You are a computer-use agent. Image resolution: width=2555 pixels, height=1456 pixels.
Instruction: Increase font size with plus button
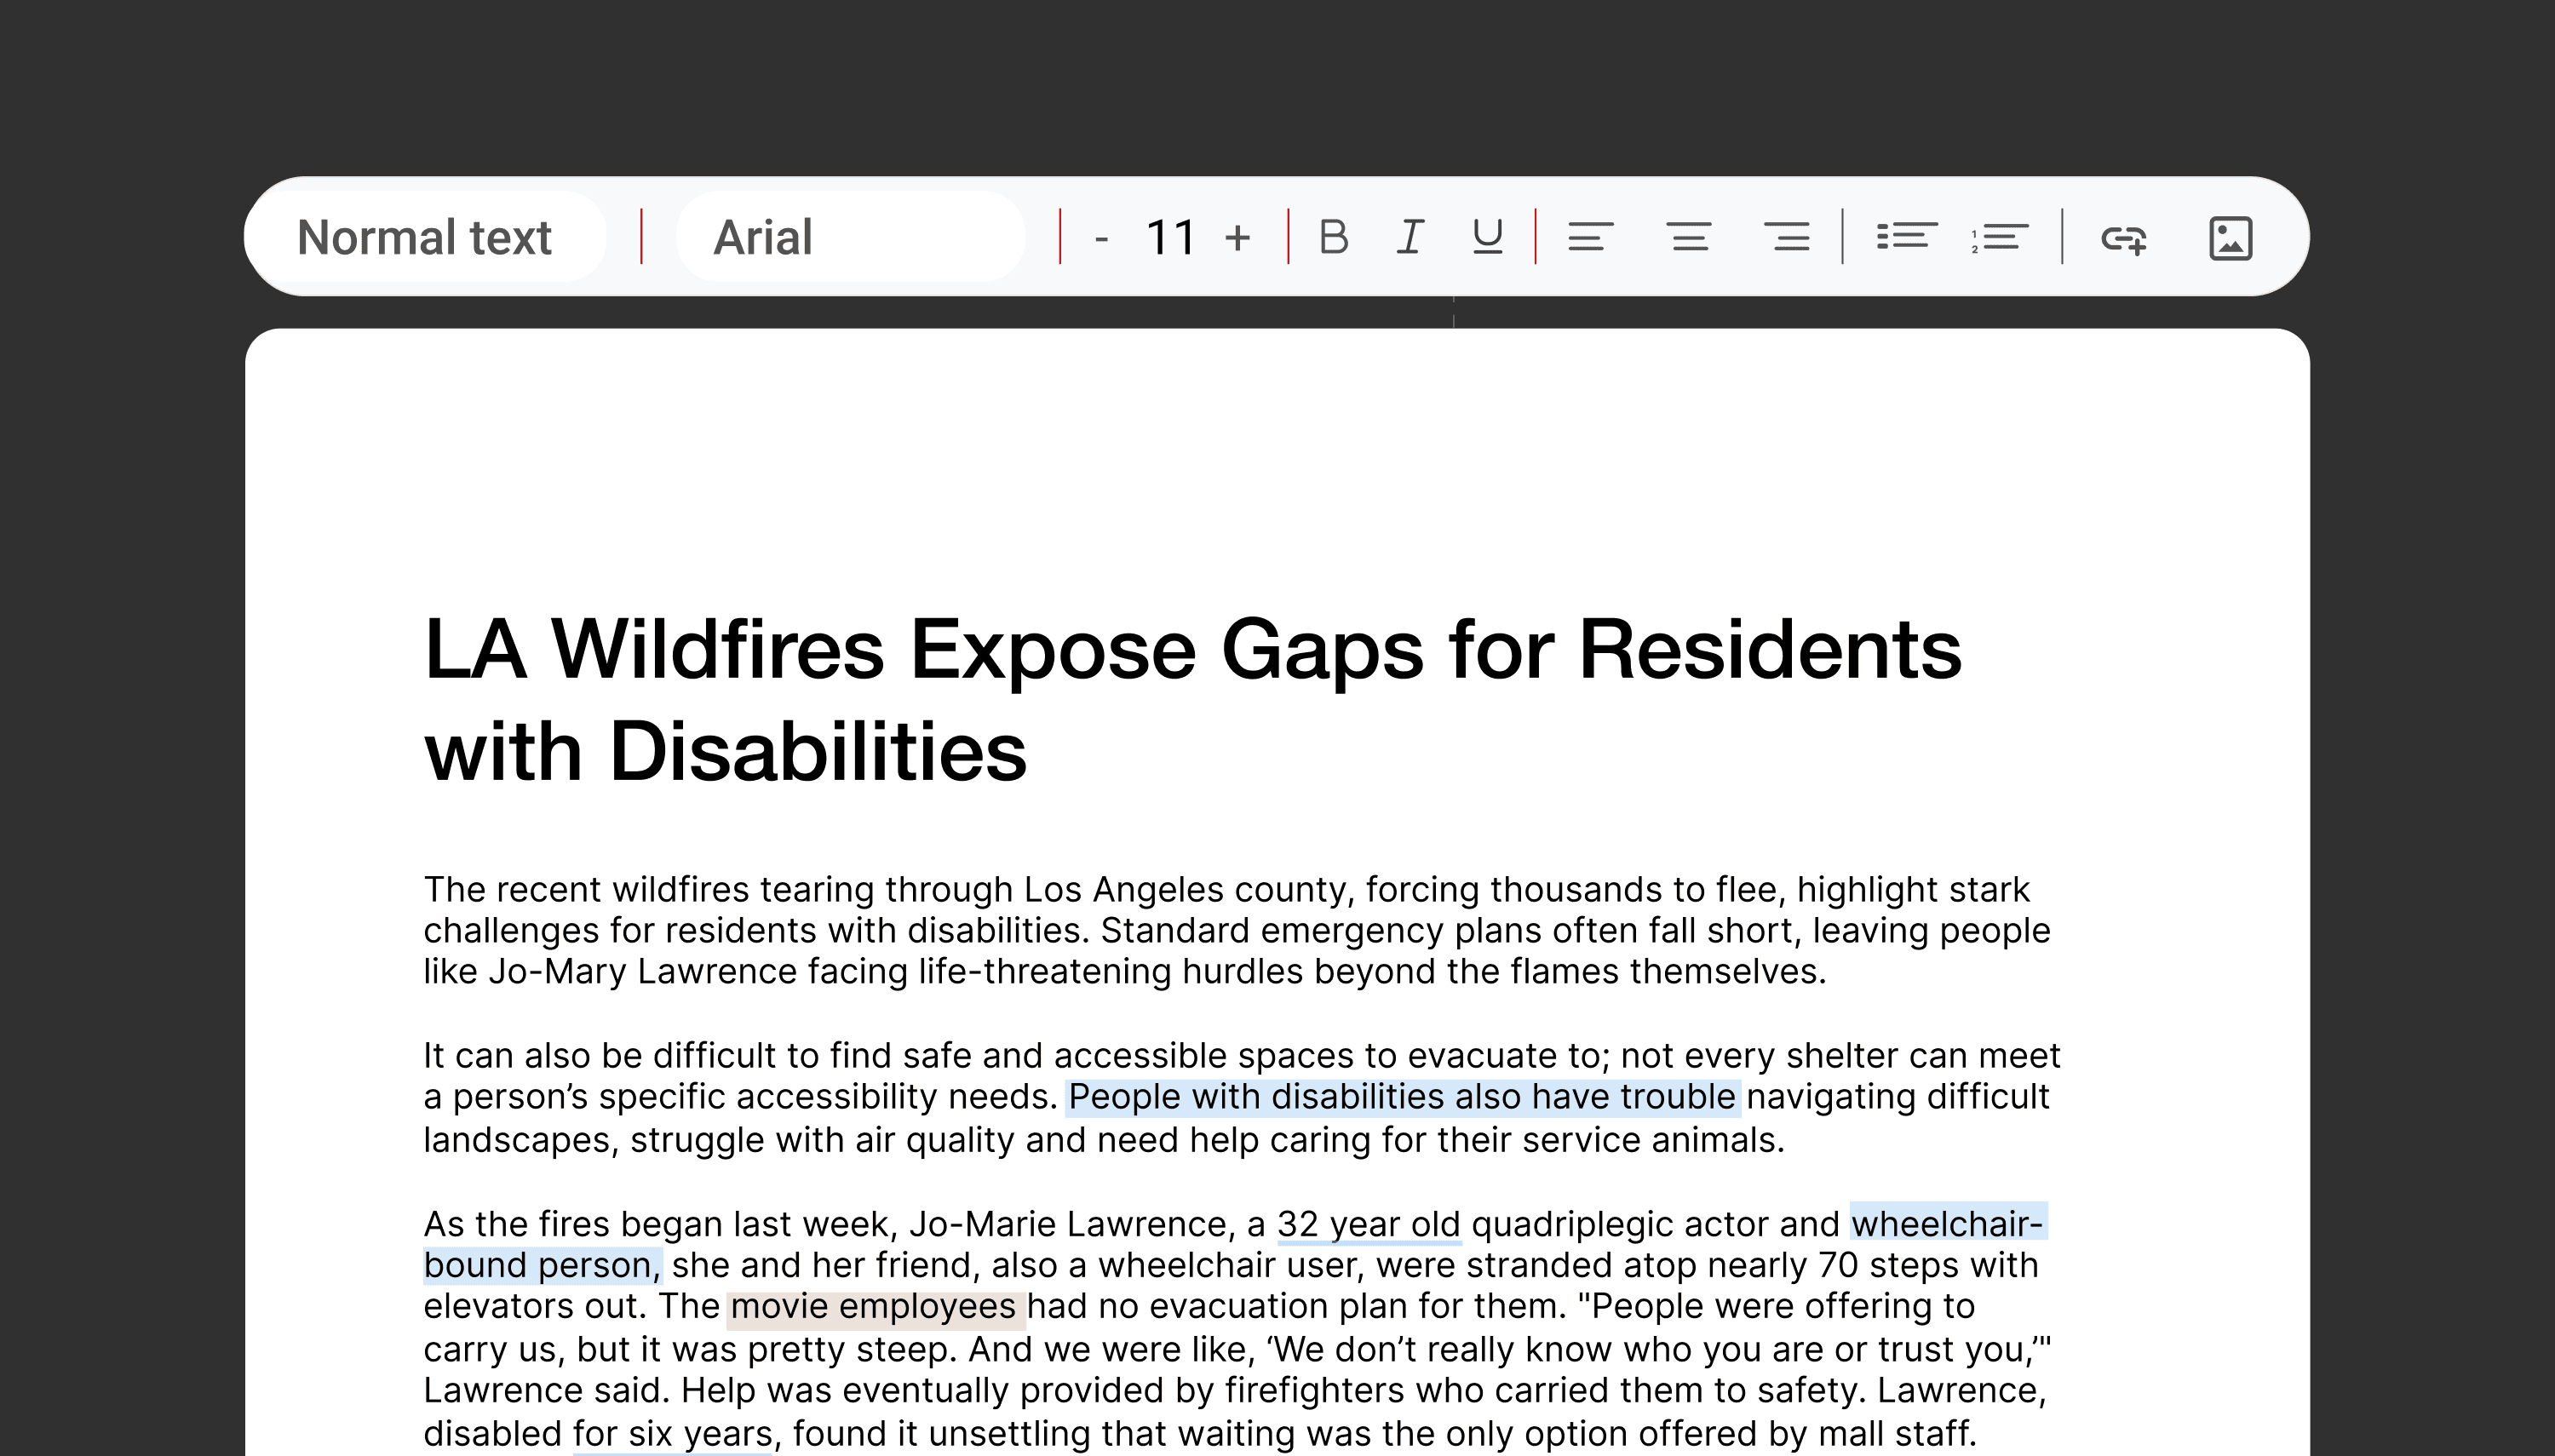[1237, 238]
